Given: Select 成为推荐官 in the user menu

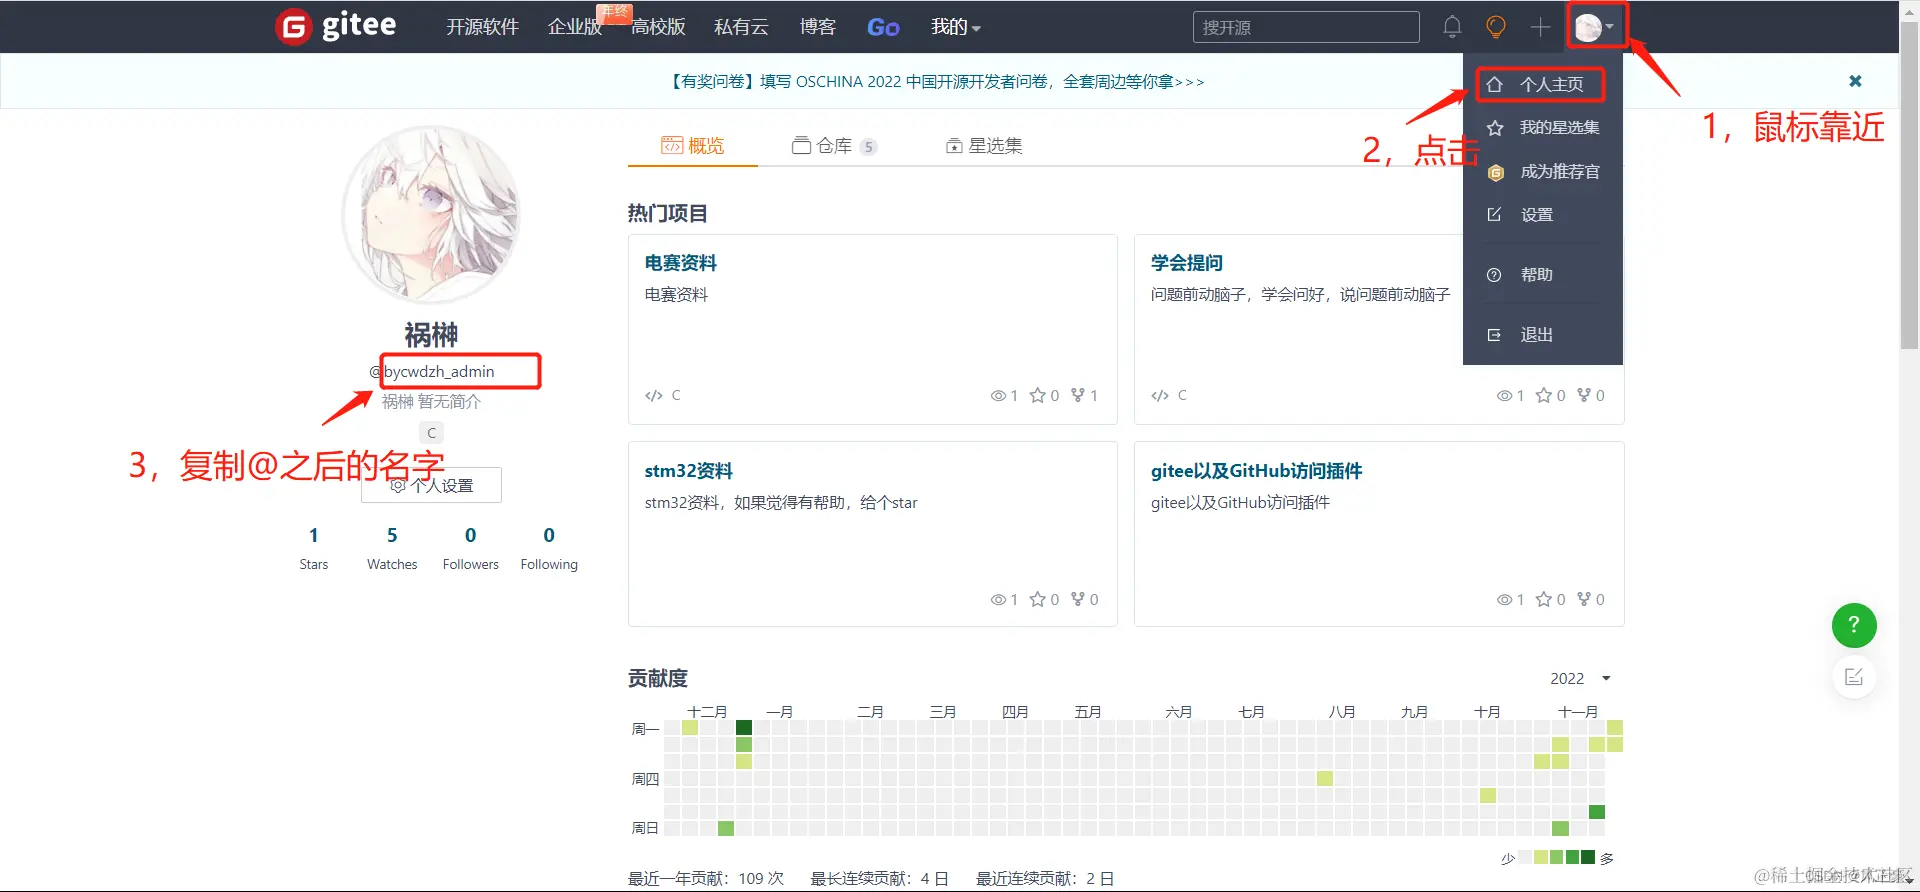Looking at the screenshot, I should point(1543,172).
